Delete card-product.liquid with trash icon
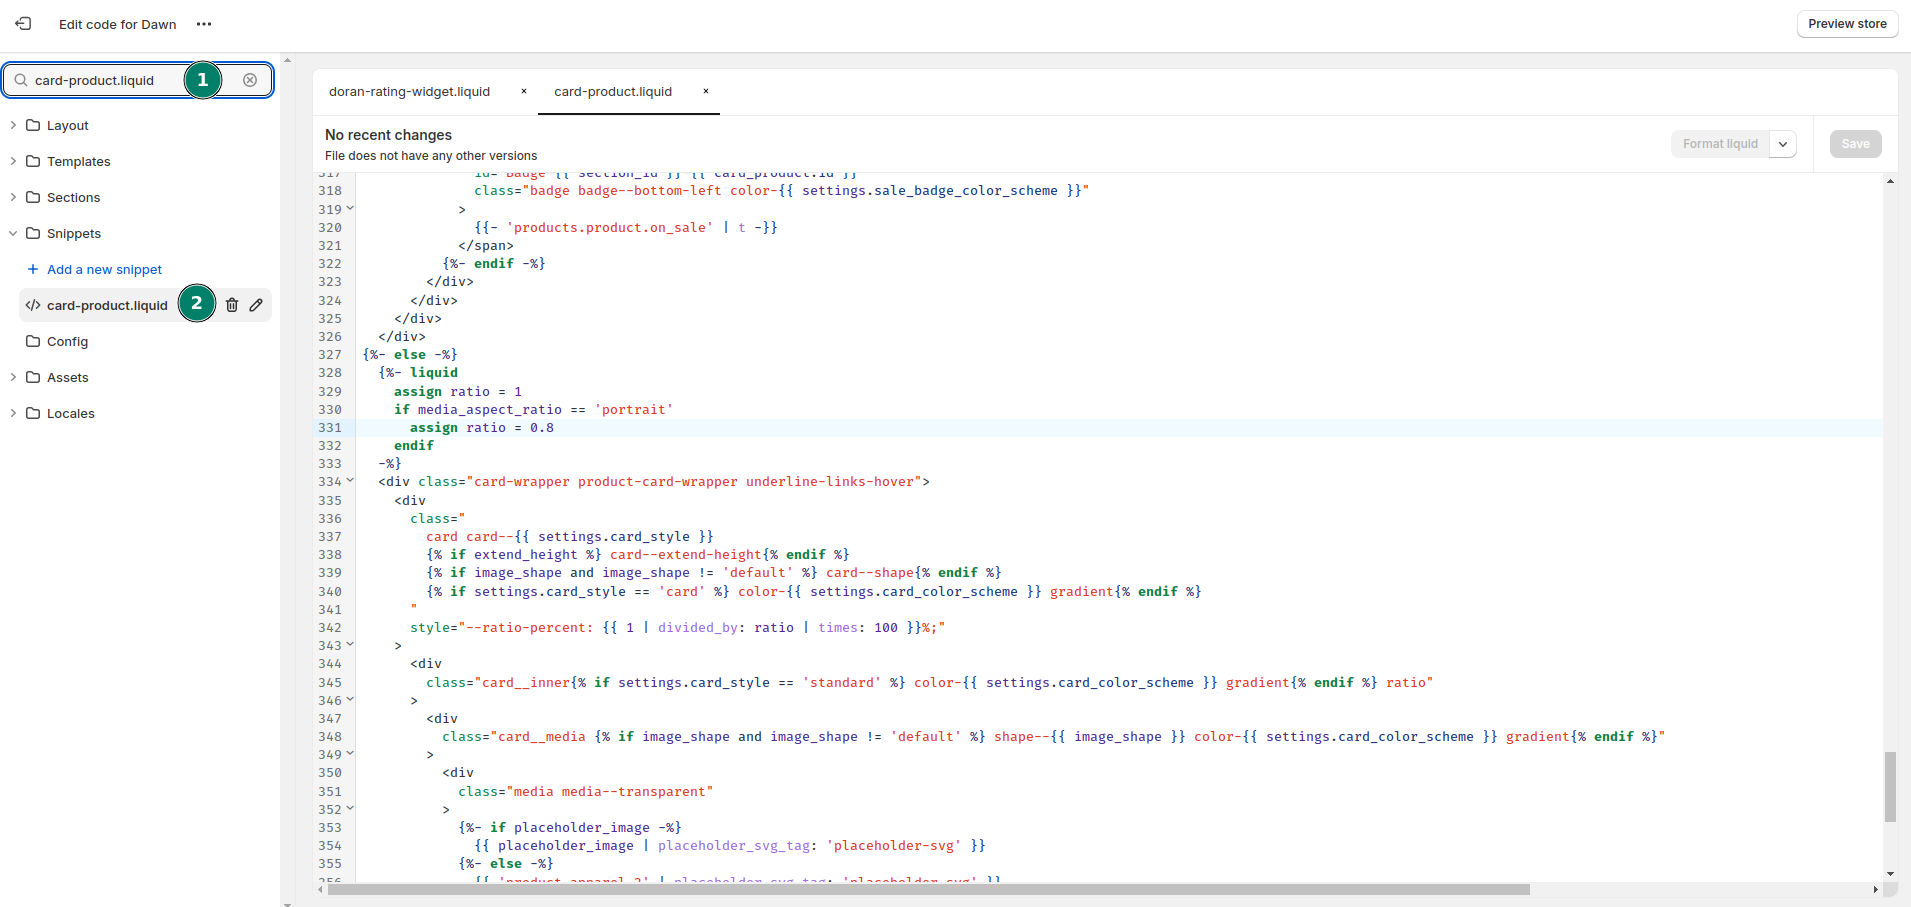Image resolution: width=1911 pixels, height=907 pixels. coord(232,305)
